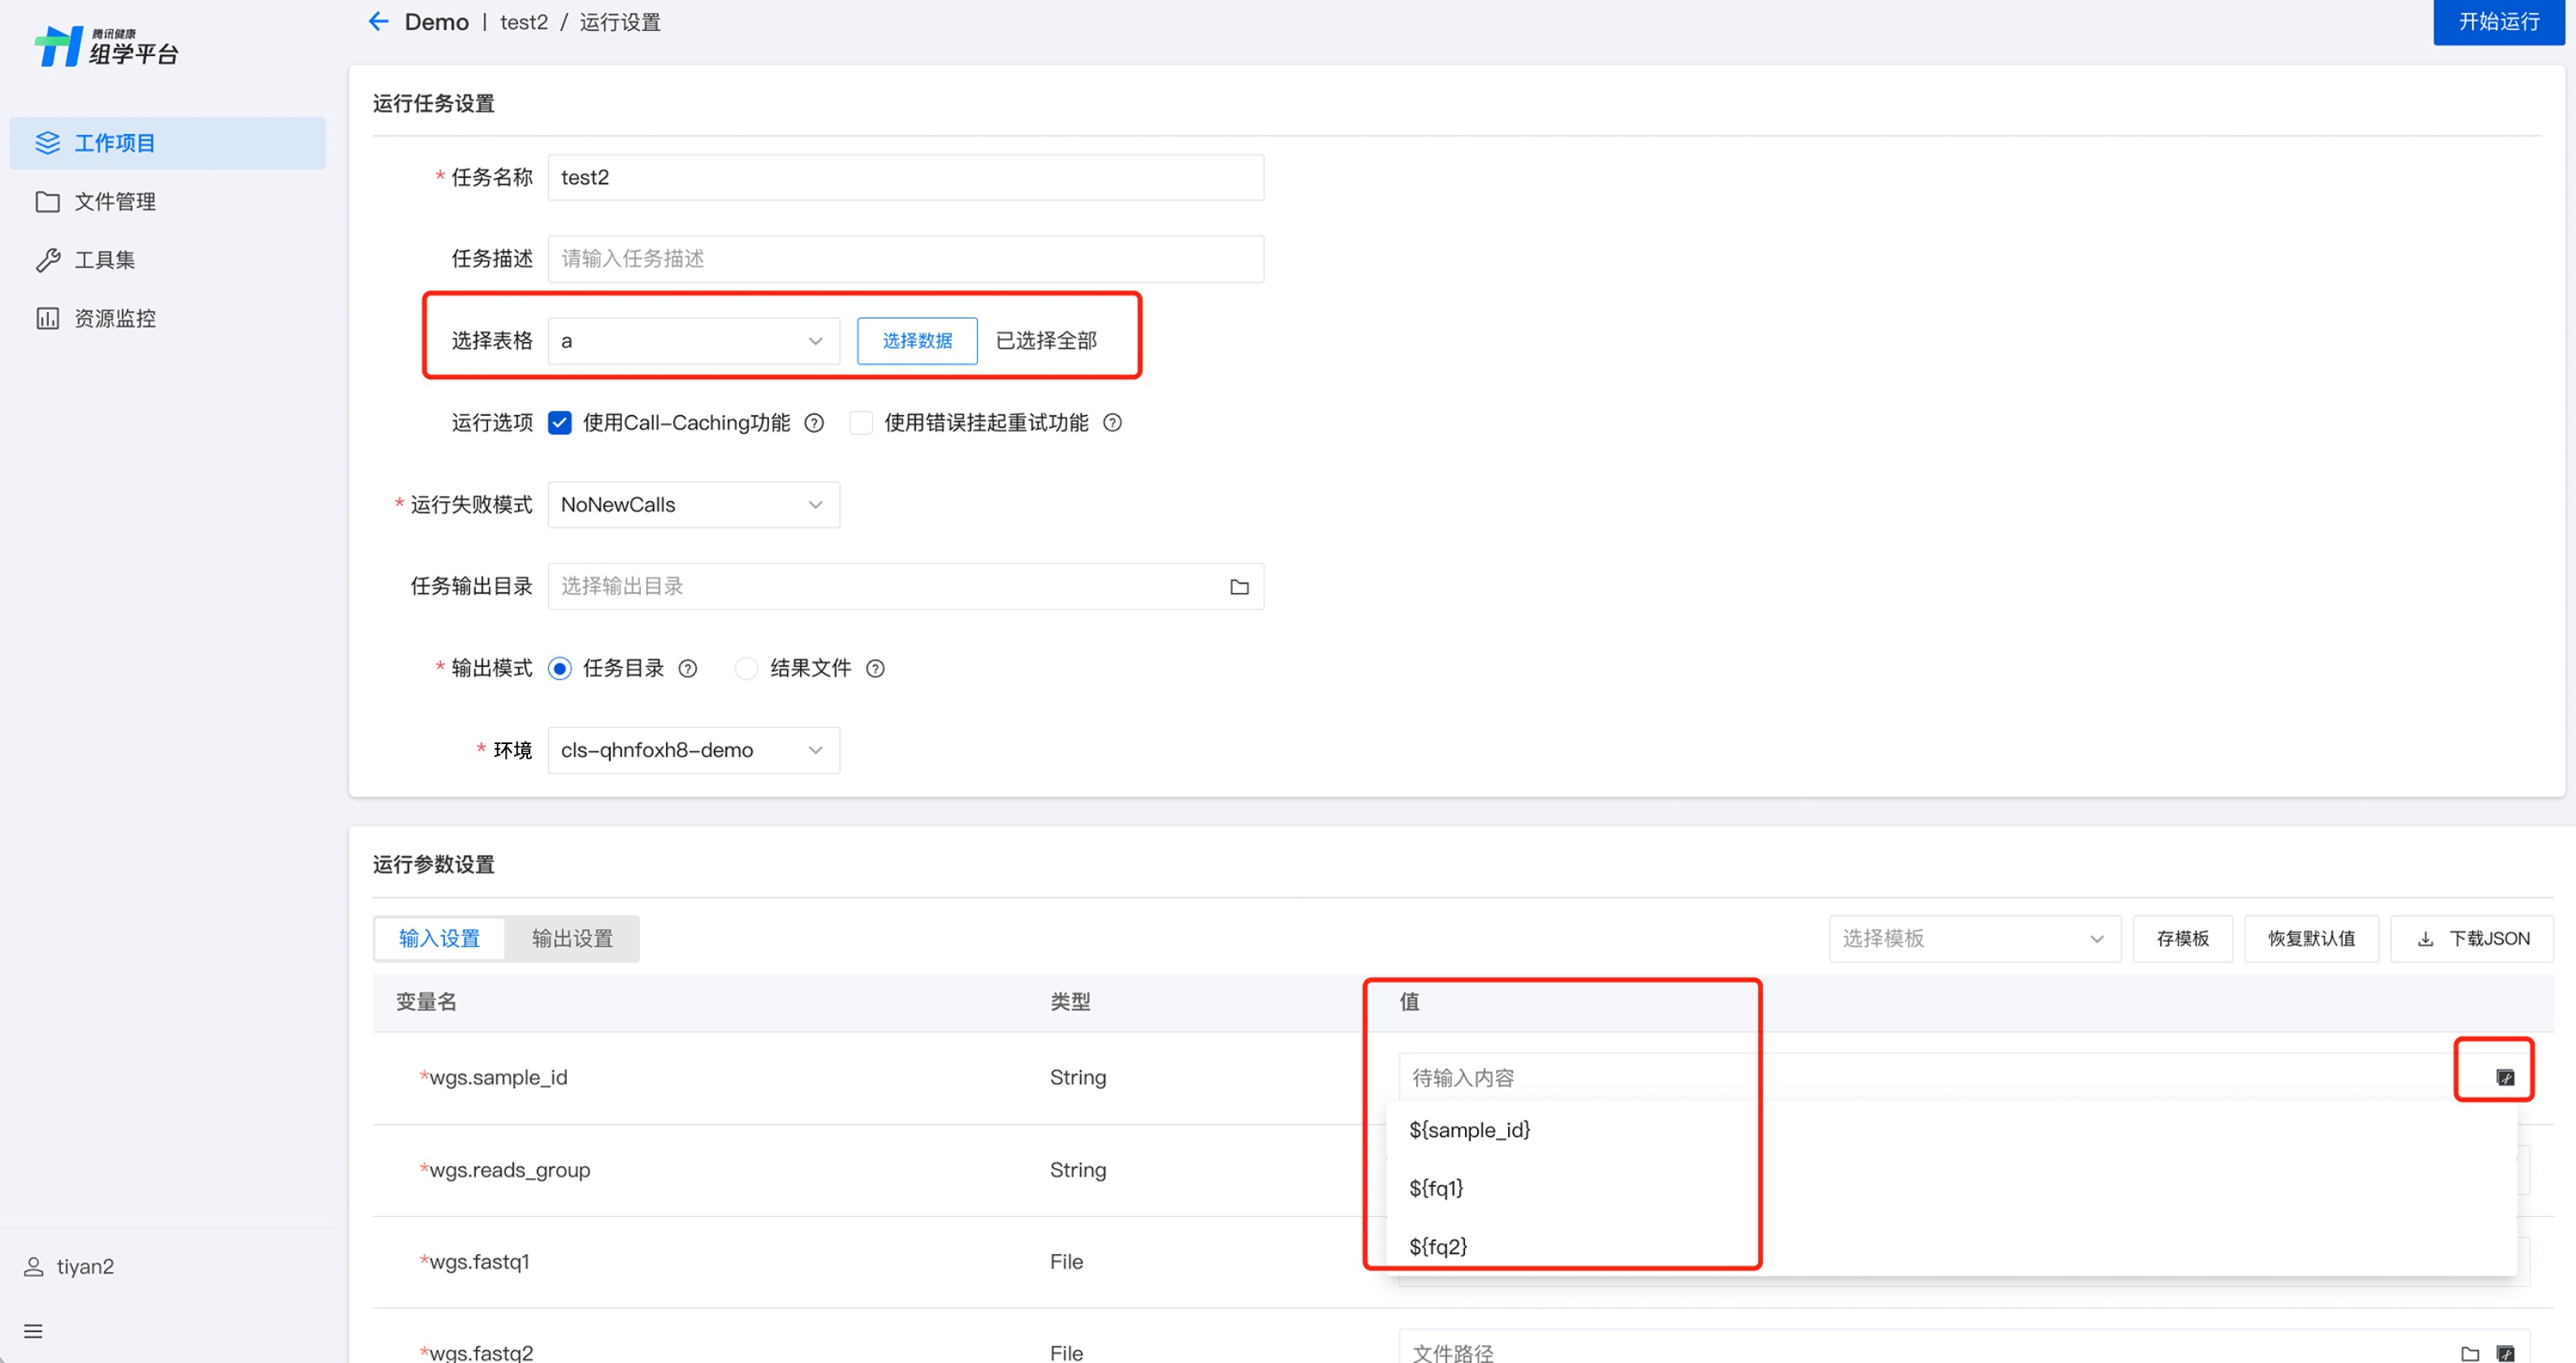Open 运行失败模式 dropdown NoNewCalls
The width and height of the screenshot is (2576, 1363).
point(693,505)
